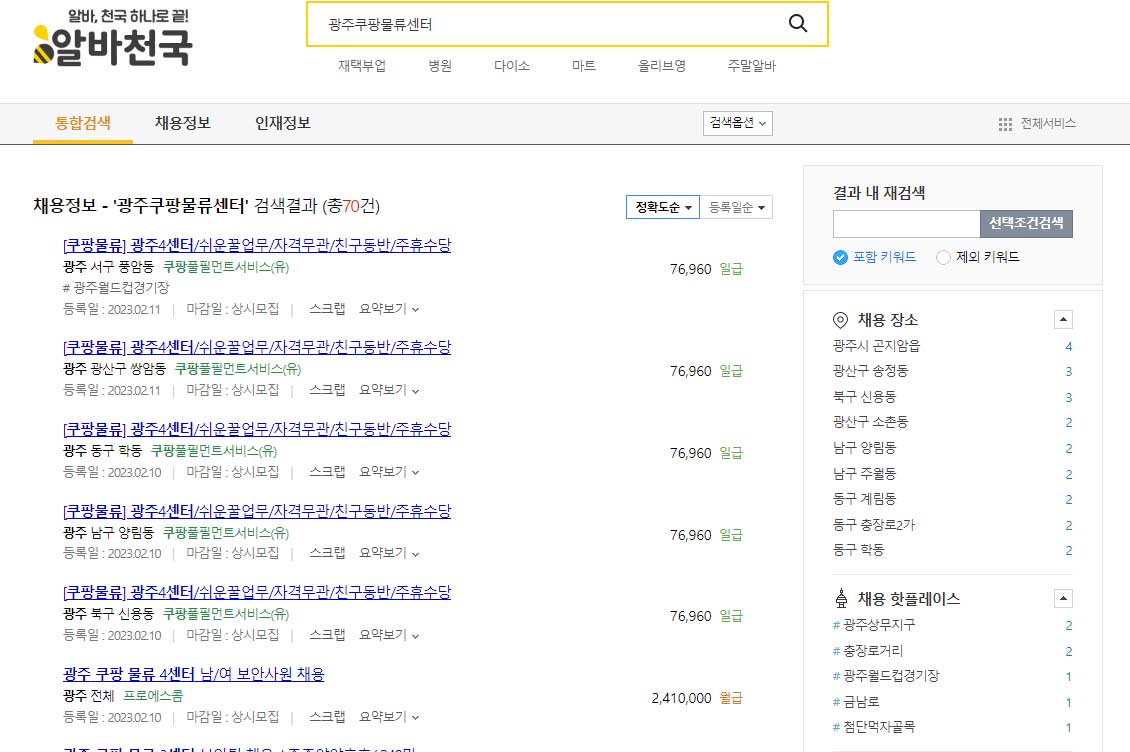This screenshot has width=1130, height=752.
Task: Switch to the 인재정보 tab
Action: click(282, 123)
